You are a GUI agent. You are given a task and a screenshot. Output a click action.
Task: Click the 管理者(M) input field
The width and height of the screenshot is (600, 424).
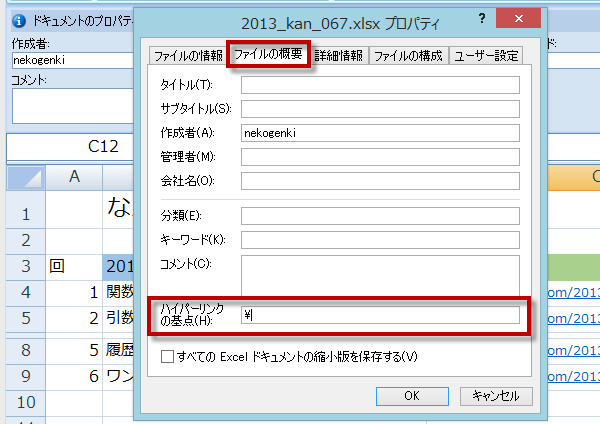click(380, 157)
